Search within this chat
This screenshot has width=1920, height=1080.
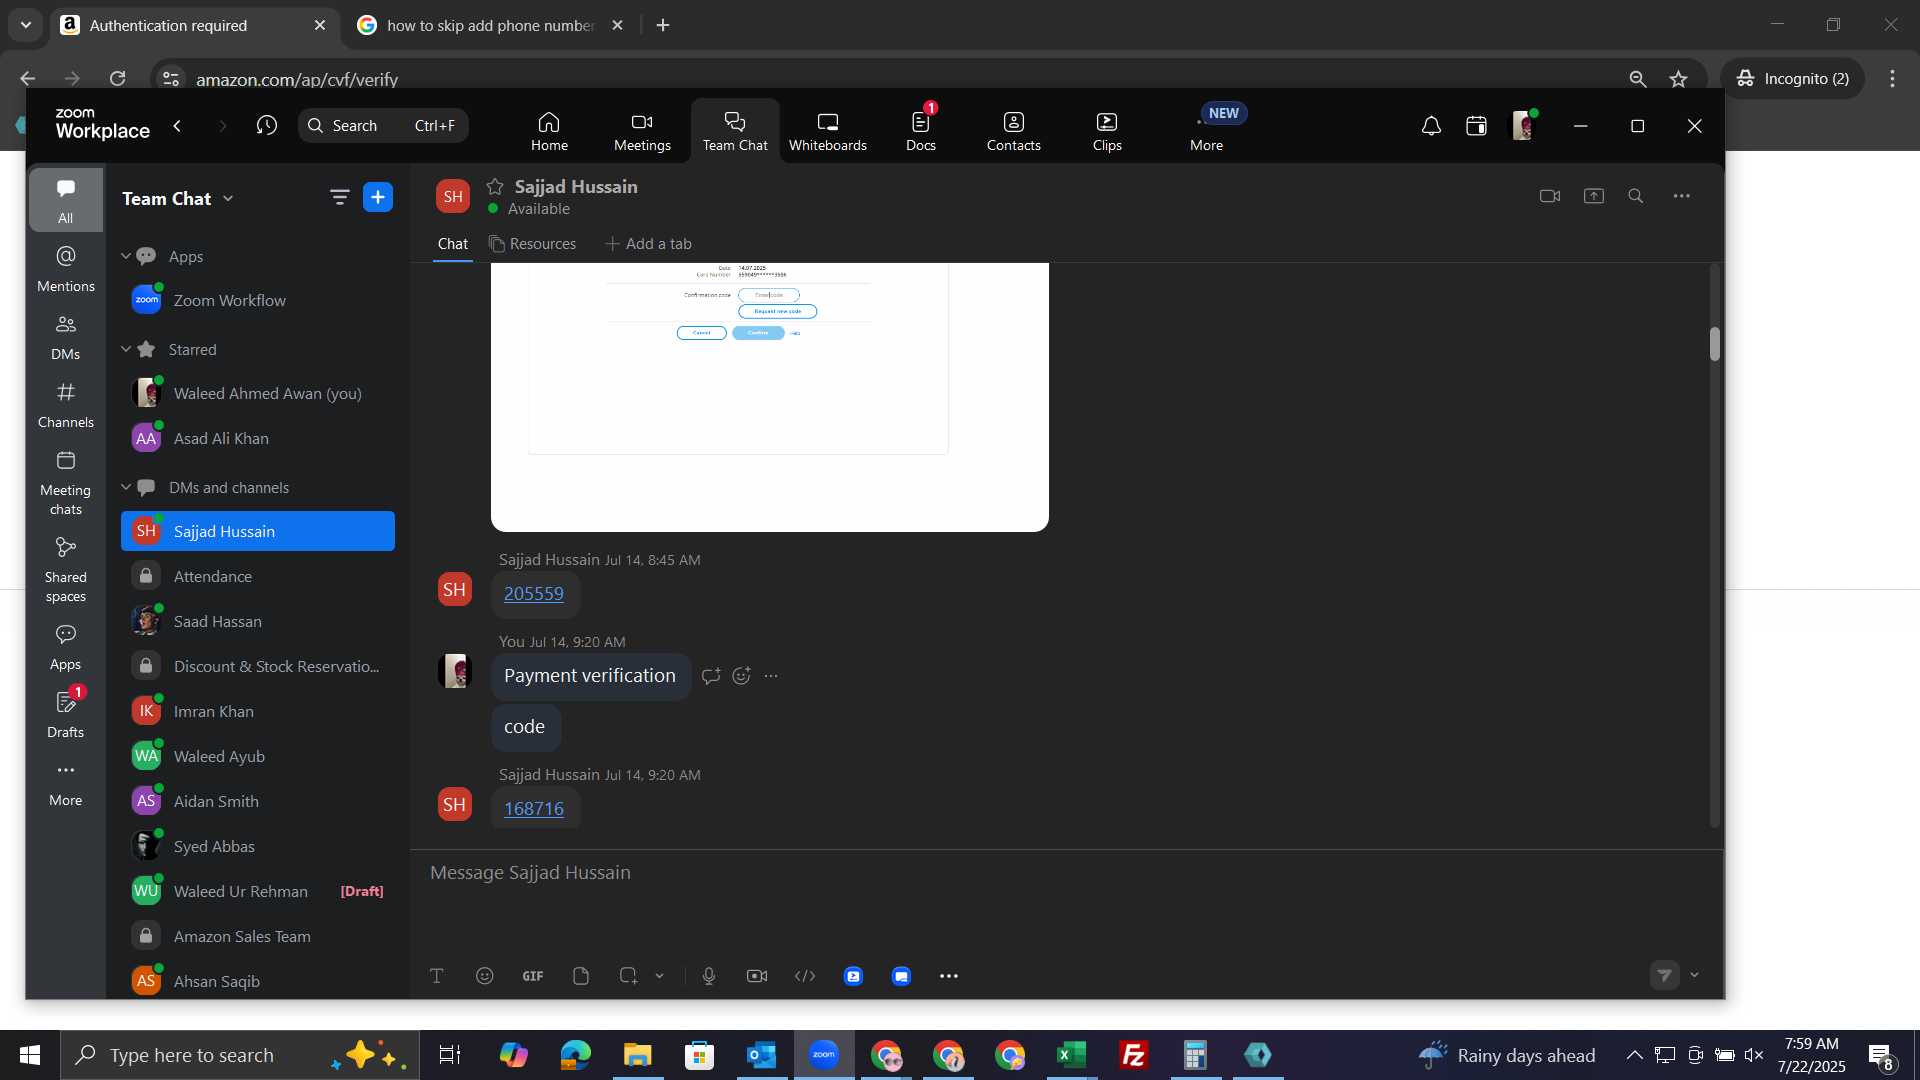(x=1636, y=196)
